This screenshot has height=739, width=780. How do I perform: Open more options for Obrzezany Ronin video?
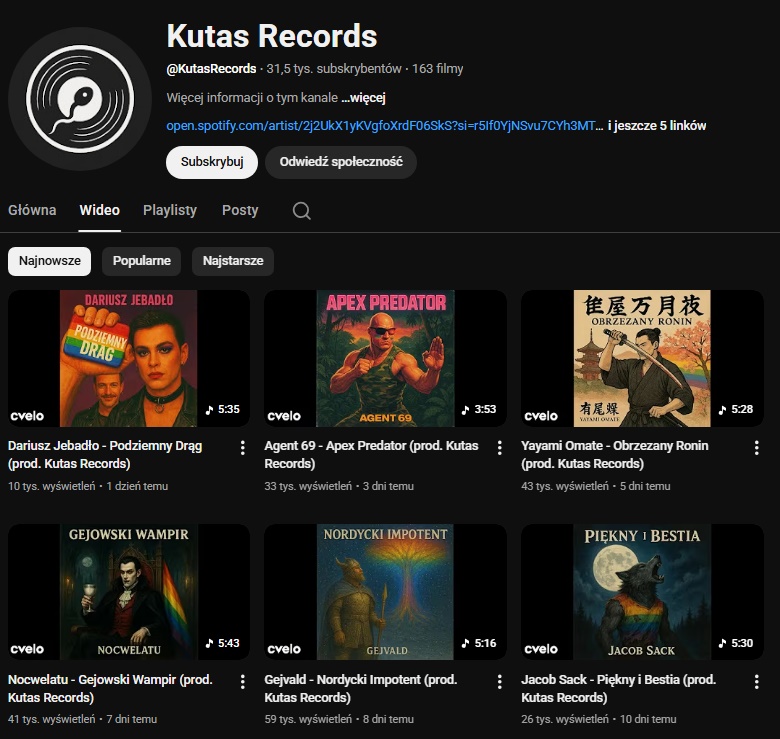click(x=755, y=448)
